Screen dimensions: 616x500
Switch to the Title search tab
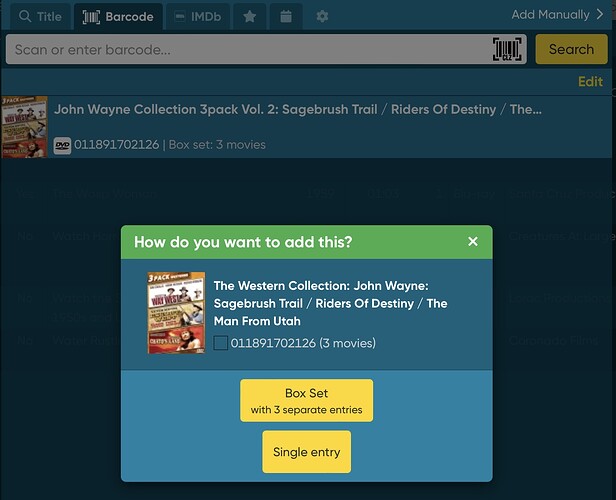pyautogui.click(x=37, y=17)
